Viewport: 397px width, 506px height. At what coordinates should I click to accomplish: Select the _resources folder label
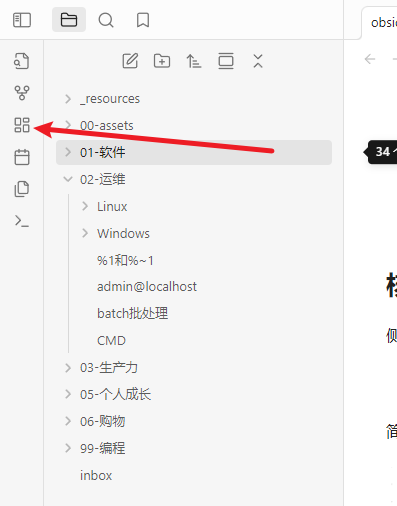tap(110, 99)
